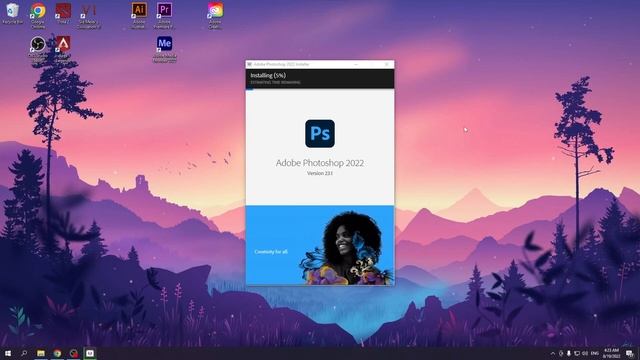This screenshot has width=640, height=360.
Task: Click the installer title bar icon
Action: click(249, 64)
